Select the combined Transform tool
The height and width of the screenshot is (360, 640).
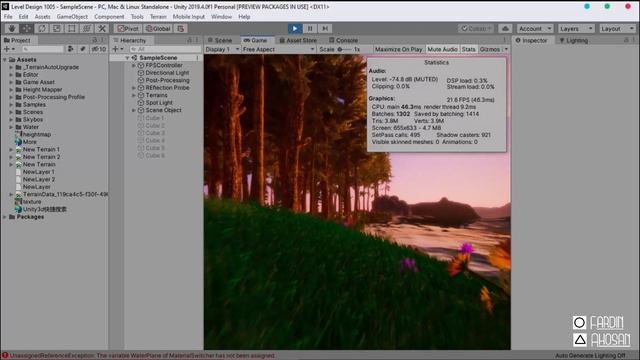point(87,29)
